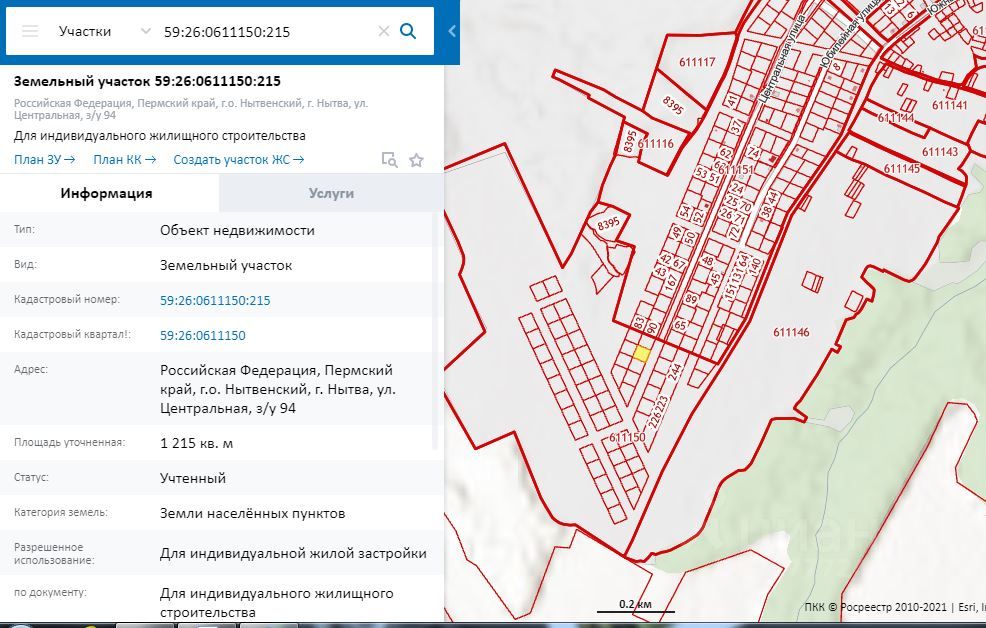The width and height of the screenshot is (986, 628).
Task: Open the hamburger menu in search bar
Action: point(30,31)
